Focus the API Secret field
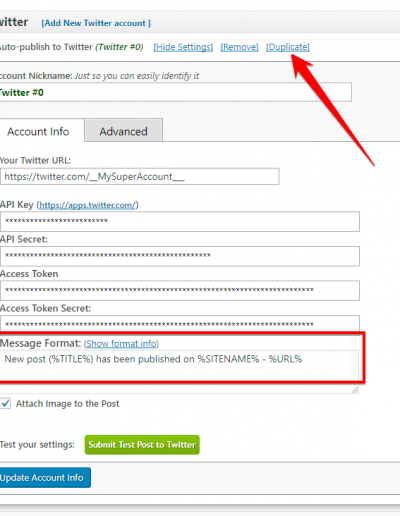The image size is (400, 516). tap(180, 256)
